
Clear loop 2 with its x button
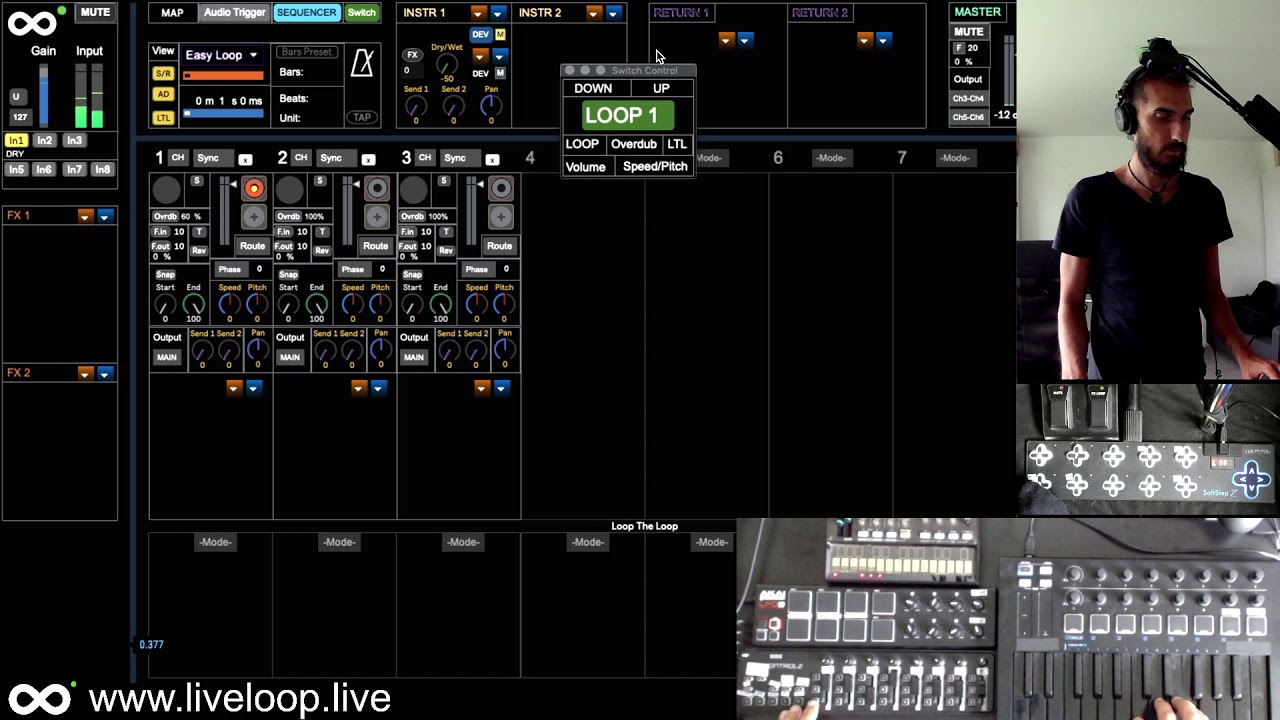click(x=368, y=159)
